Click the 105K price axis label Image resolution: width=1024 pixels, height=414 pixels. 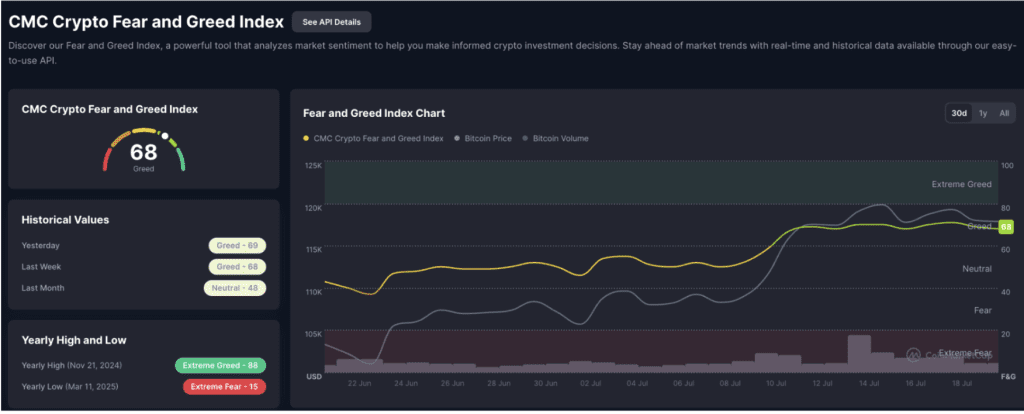[313, 334]
